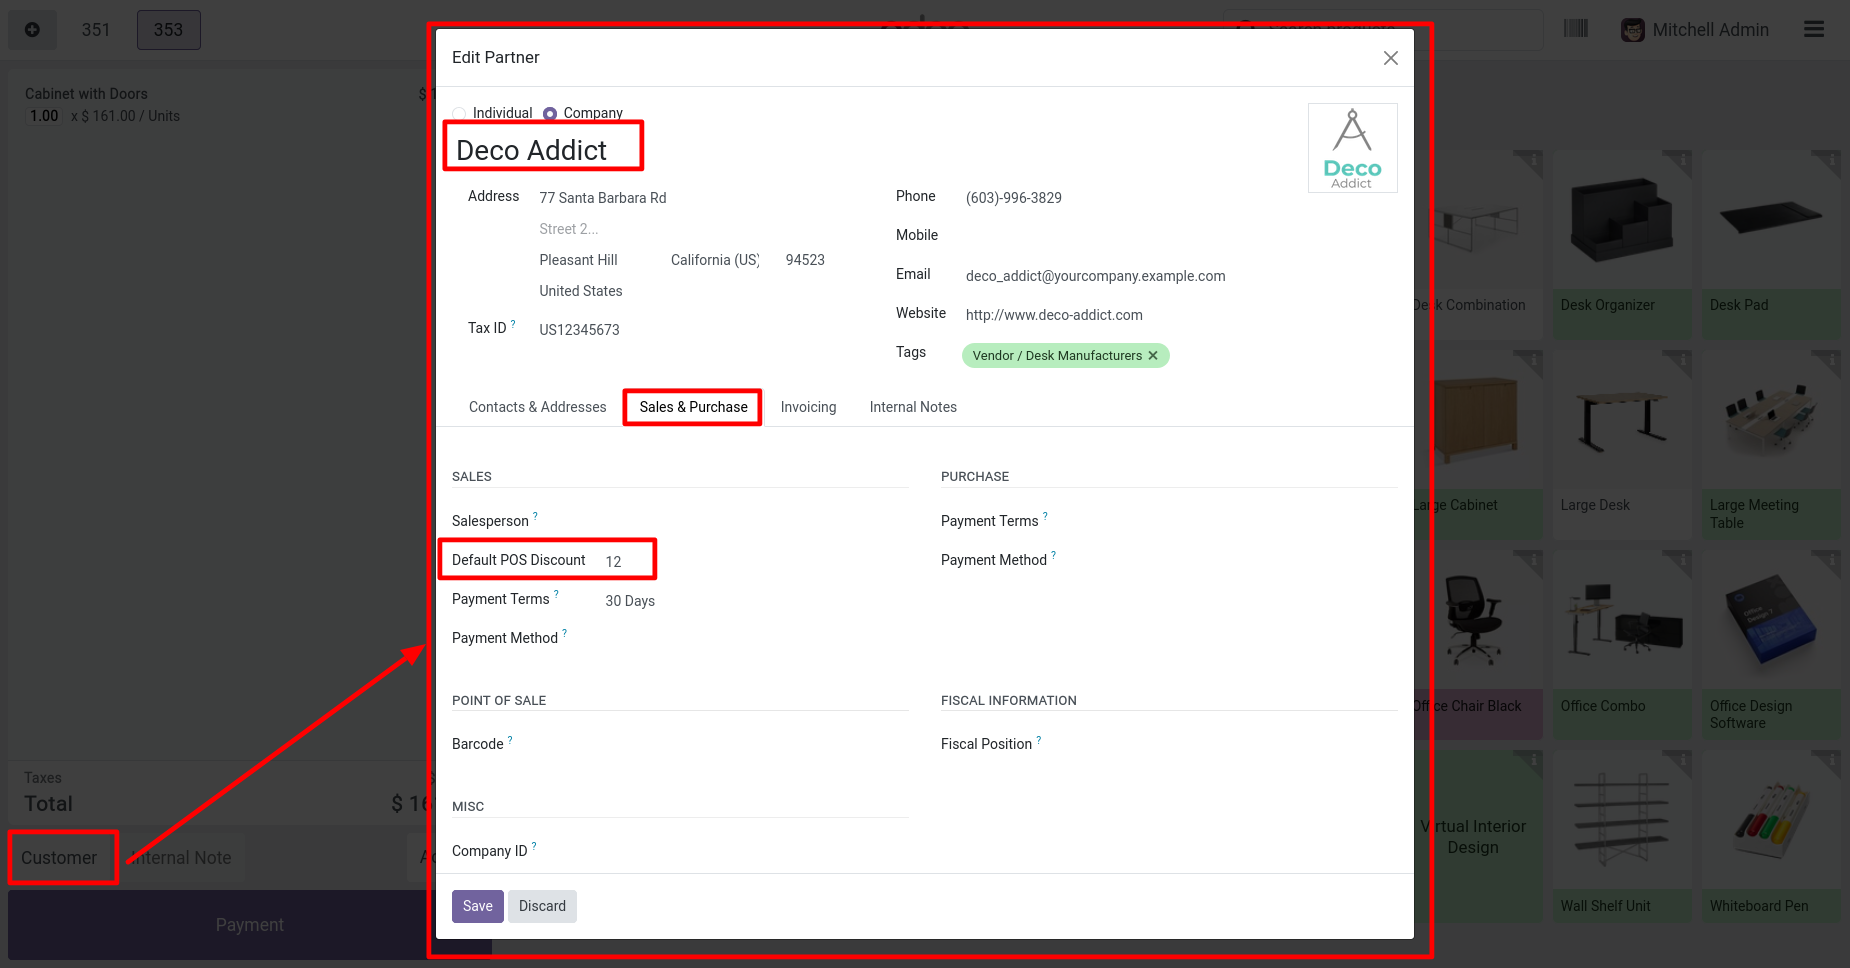Show the Fiscal Position help tooltip icon
The image size is (1850, 968).
coord(1038,739)
